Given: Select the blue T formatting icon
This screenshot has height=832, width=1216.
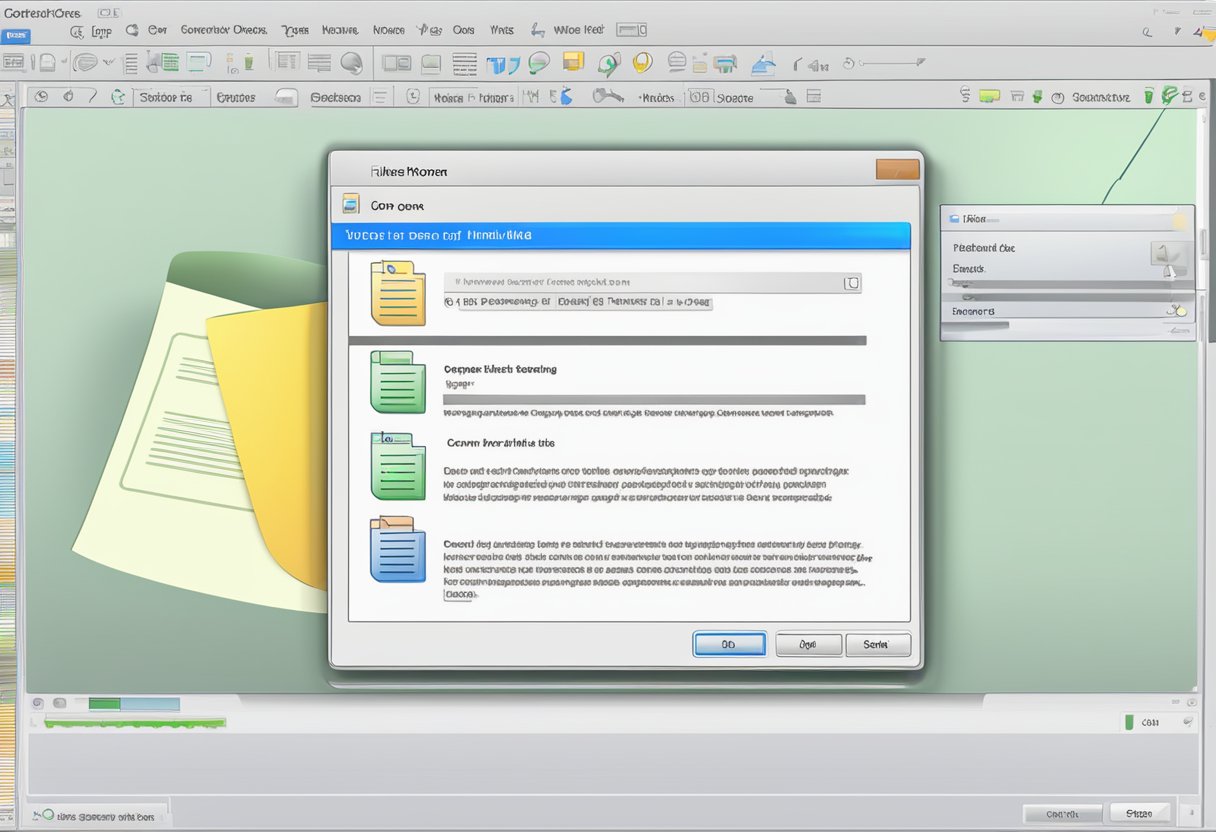Looking at the screenshot, I should click(x=495, y=62).
